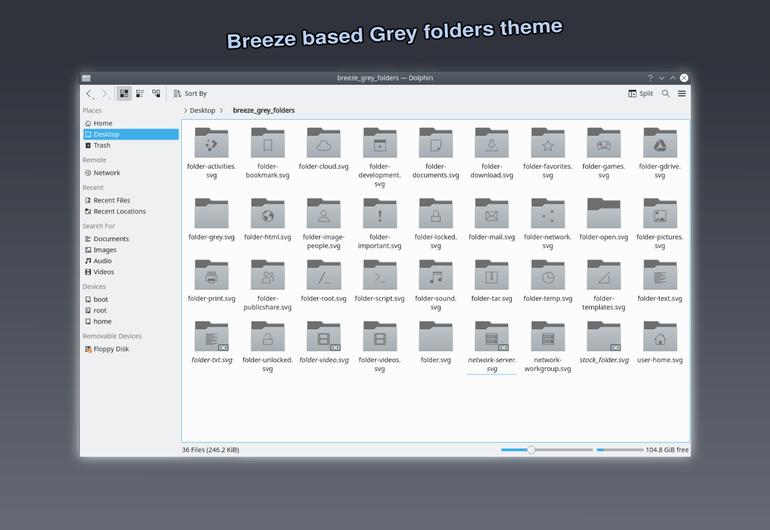Select folder-games.svg icon
770x530 pixels.
[x=604, y=142]
